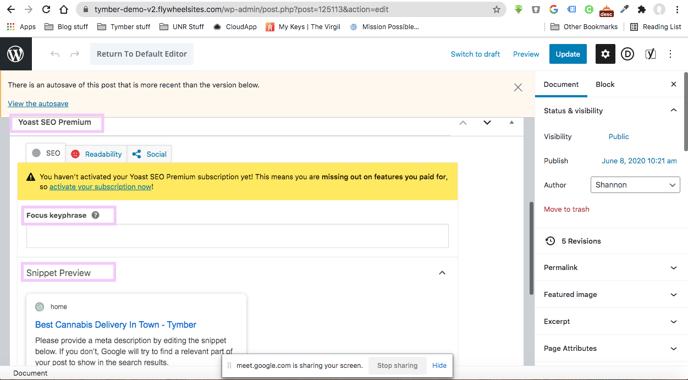Click the Focus keyphrase help question mark
688x380 pixels.
(x=95, y=215)
